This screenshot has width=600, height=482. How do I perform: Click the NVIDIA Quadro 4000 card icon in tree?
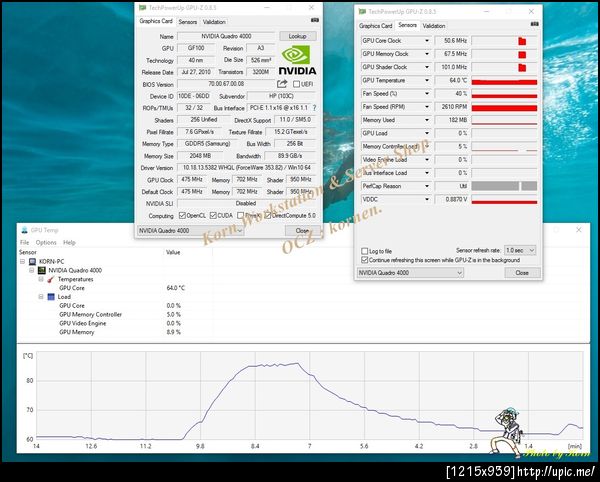pyautogui.click(x=42, y=270)
